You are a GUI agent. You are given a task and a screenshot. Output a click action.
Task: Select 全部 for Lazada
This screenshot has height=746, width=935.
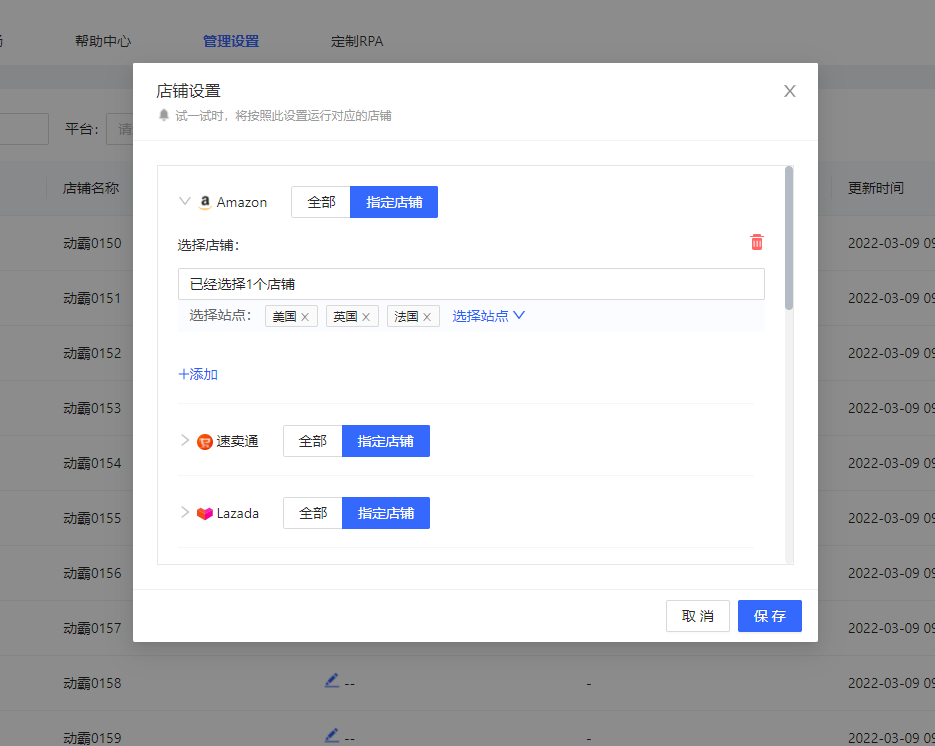(x=312, y=513)
